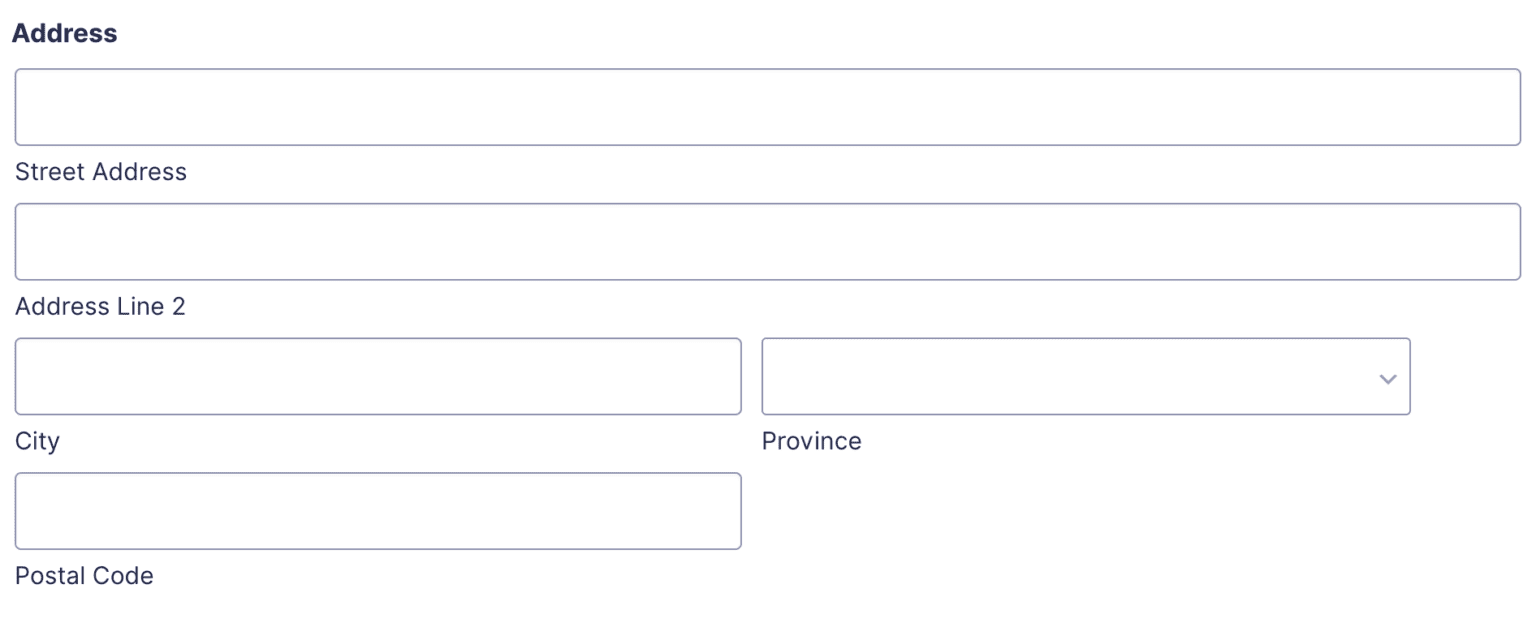Click the Address Line 2 label

coord(101,307)
